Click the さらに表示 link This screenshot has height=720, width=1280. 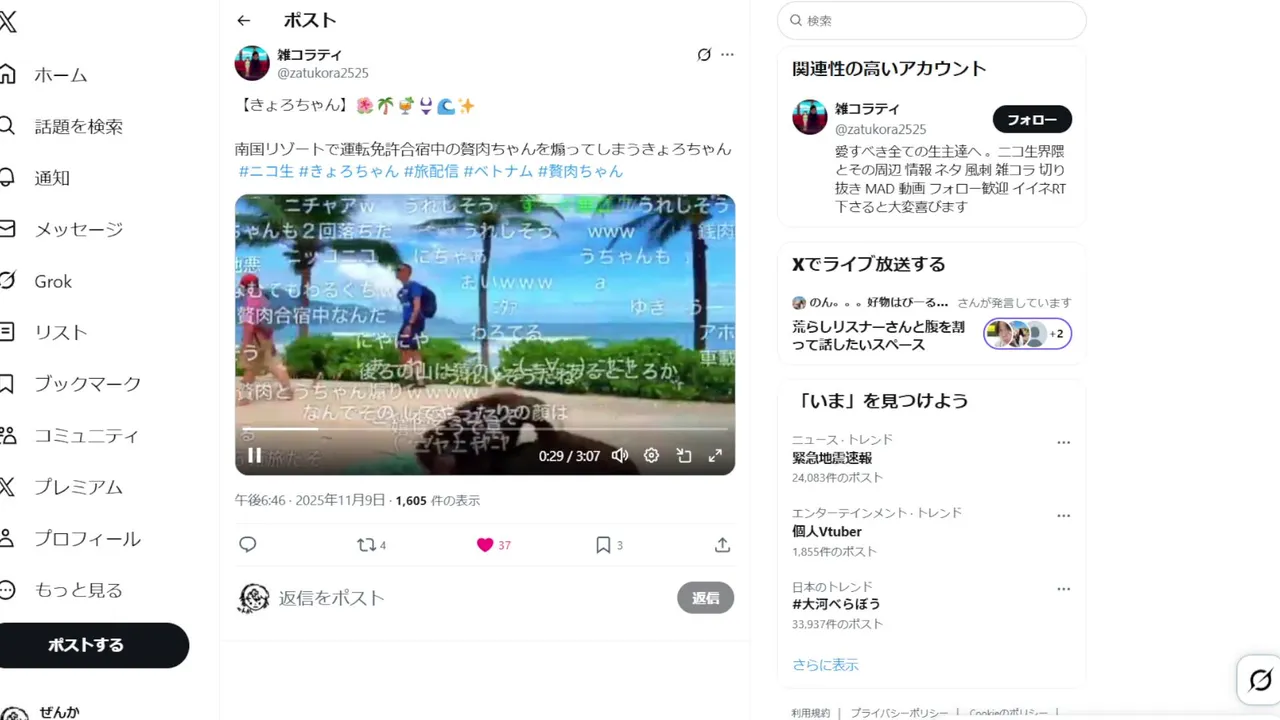825,665
